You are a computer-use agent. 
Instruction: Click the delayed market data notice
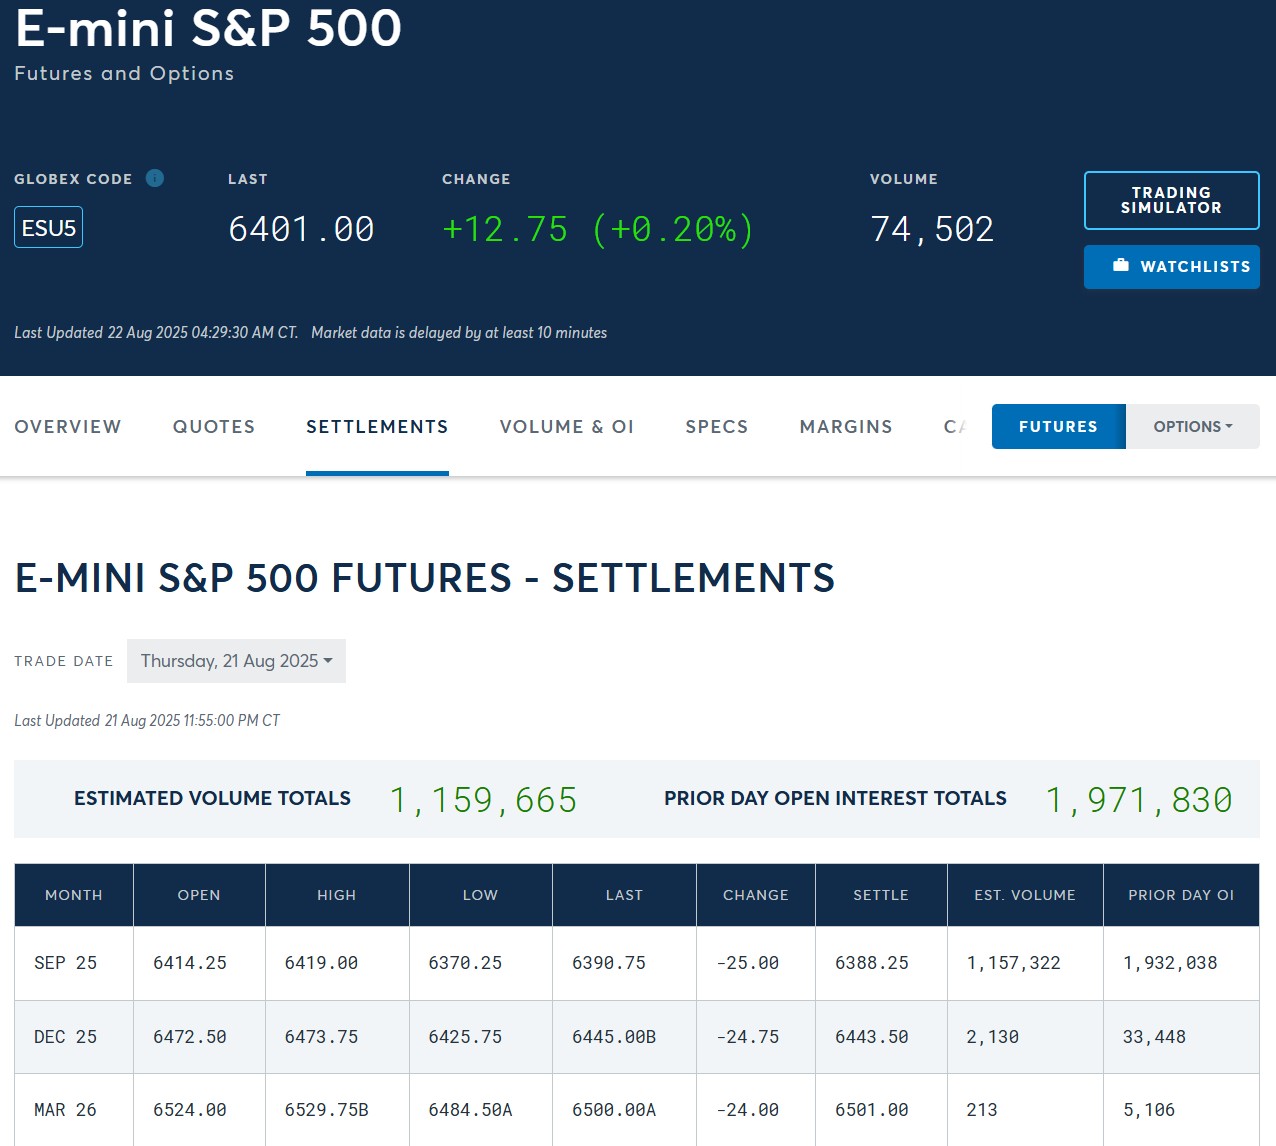(x=459, y=332)
